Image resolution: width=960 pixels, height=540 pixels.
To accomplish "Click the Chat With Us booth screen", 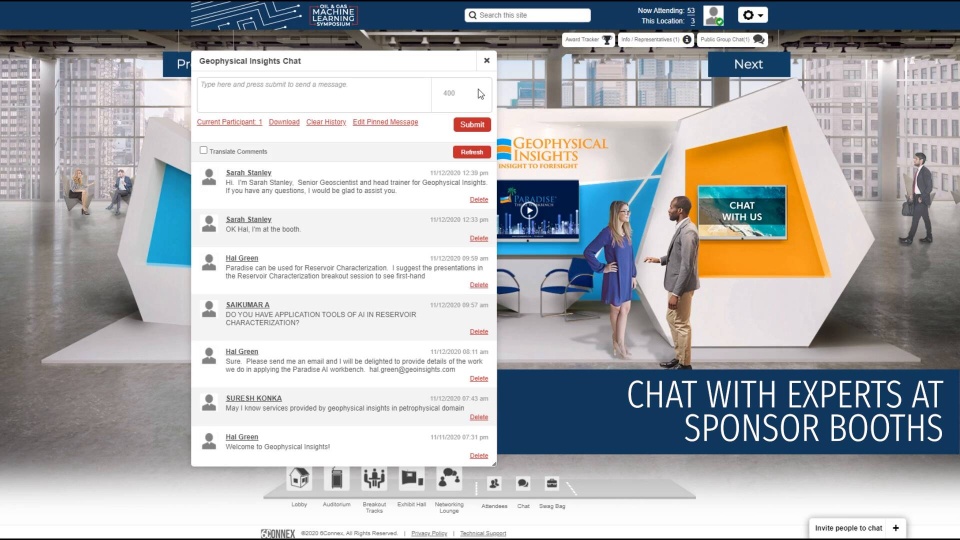I will click(741, 211).
